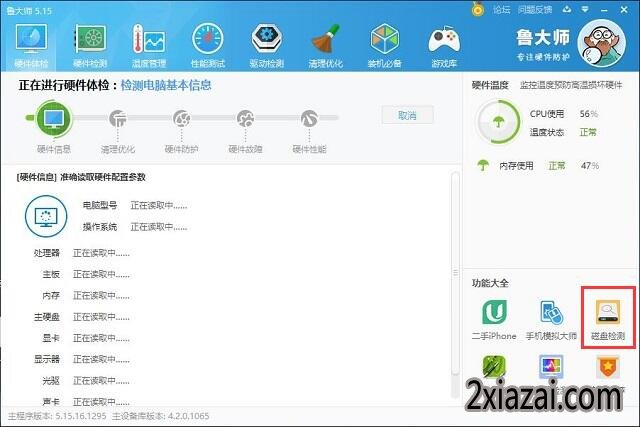Screen dimensions: 640x427
Task: Click the 硬件故障 step icon
Action: (x=245, y=118)
